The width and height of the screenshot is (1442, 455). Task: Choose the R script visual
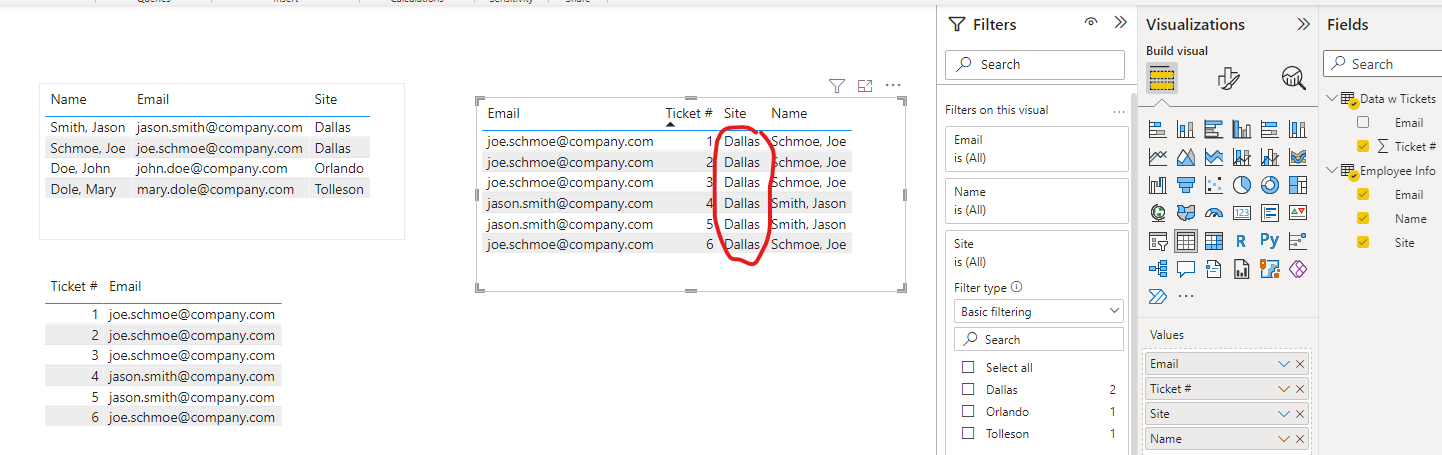pos(1242,241)
